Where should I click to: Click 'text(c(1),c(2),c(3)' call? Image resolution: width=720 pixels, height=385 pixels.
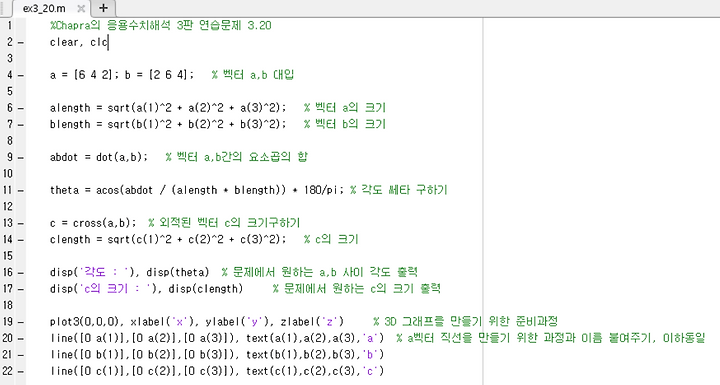(303, 371)
